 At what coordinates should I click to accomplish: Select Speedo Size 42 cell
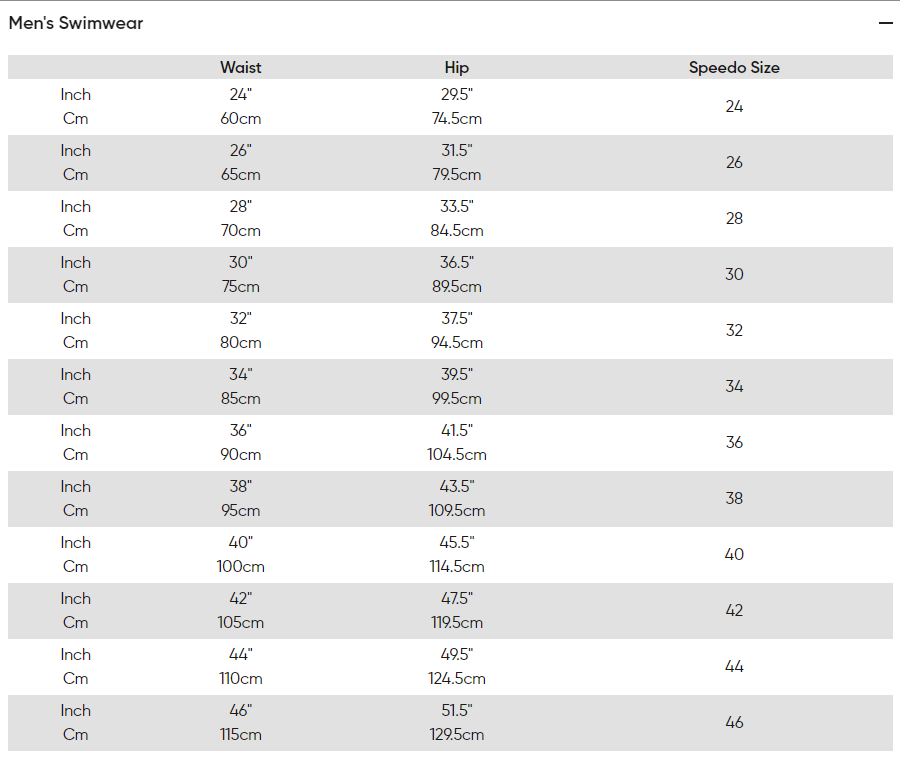click(x=734, y=610)
